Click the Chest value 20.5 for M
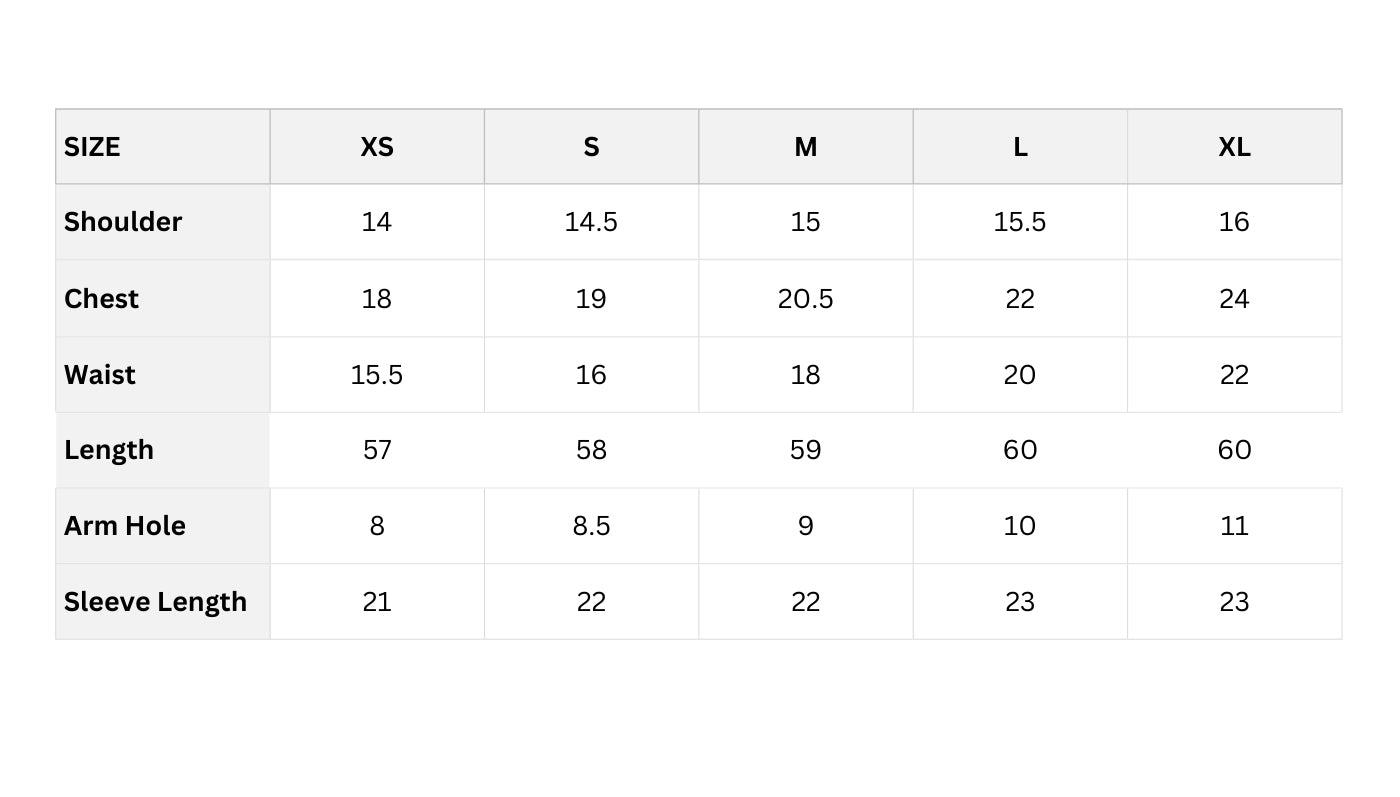 click(805, 299)
